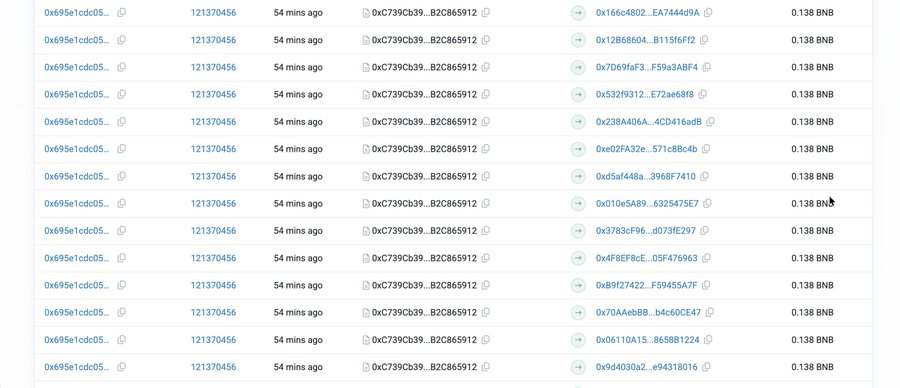Open tx hash 0x695e1cdc05... in the 0x12B68604...B115f6Ff2 row
Screen dimensions: 900x388
tap(76, 40)
